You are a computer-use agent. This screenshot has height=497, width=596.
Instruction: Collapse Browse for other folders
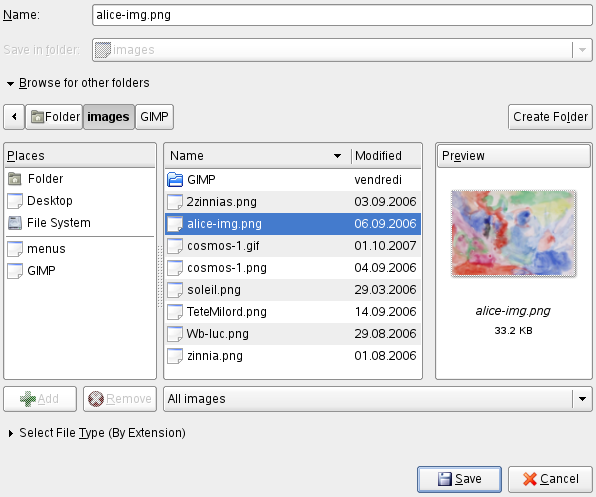click(10, 83)
